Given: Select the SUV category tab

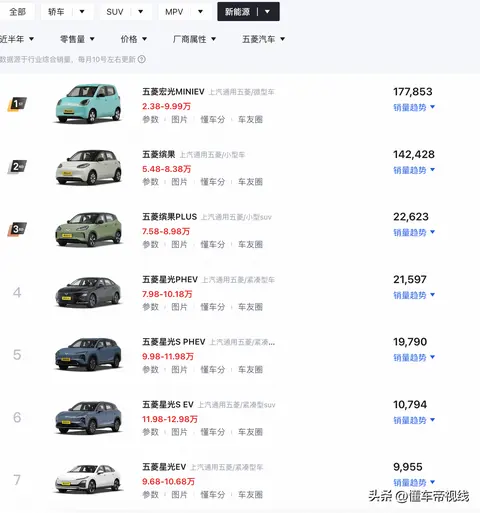Looking at the screenshot, I should [x=115, y=12].
